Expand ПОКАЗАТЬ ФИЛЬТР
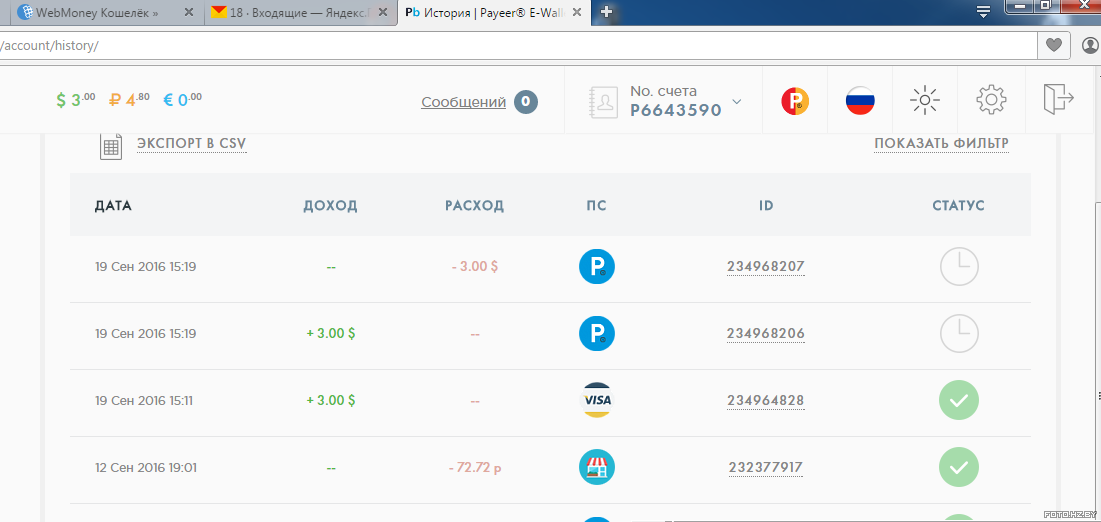The height and width of the screenshot is (522, 1101). tap(942, 144)
